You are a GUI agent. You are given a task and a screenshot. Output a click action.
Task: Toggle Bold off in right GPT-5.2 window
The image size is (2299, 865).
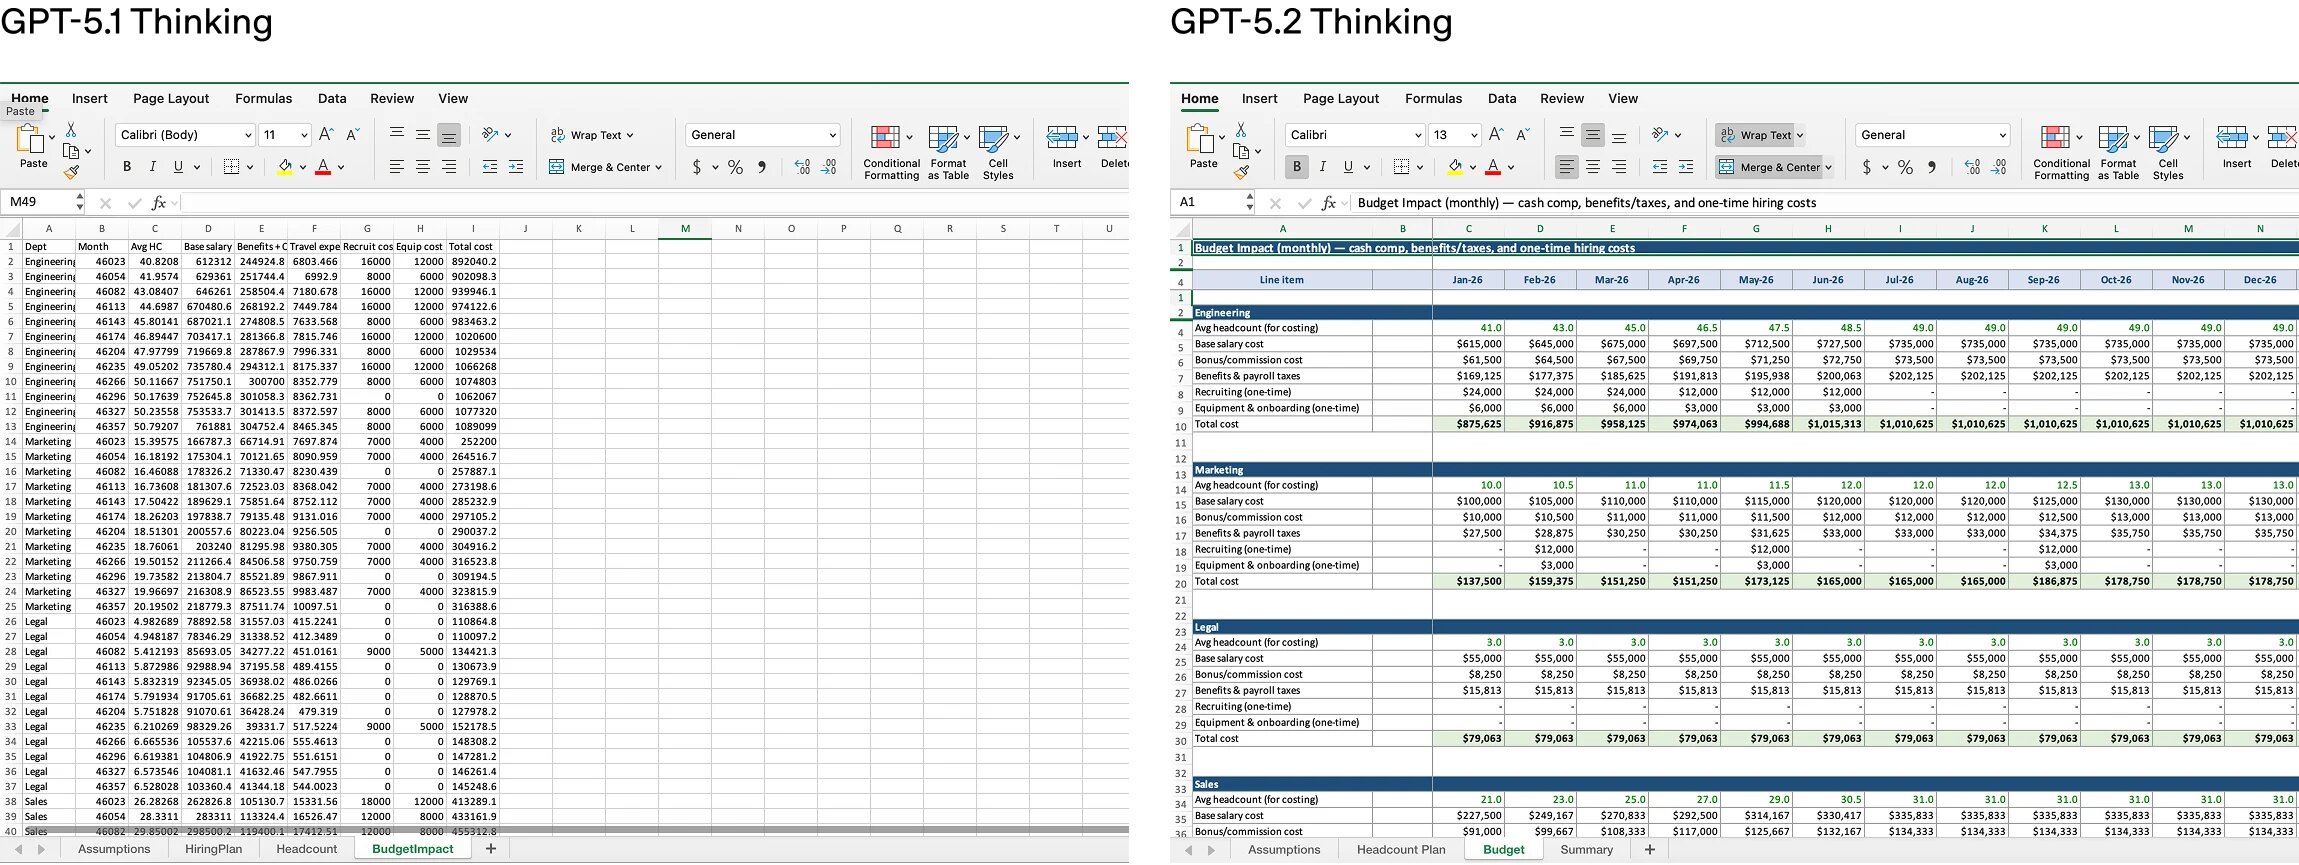pos(1297,167)
